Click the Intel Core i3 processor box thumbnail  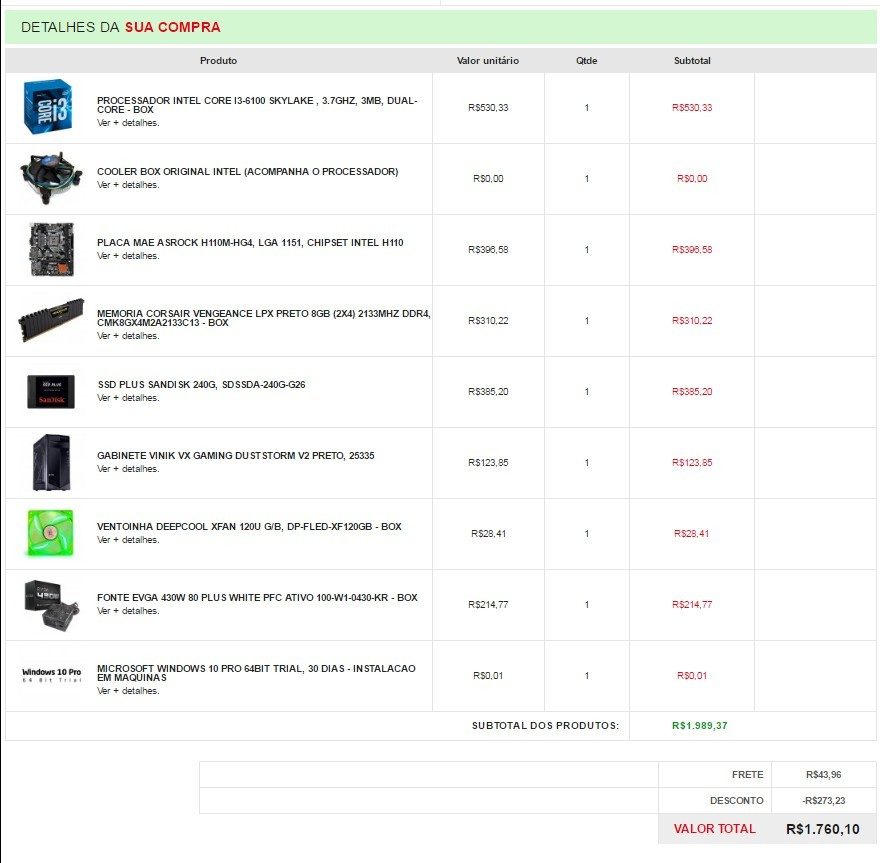(x=48, y=107)
